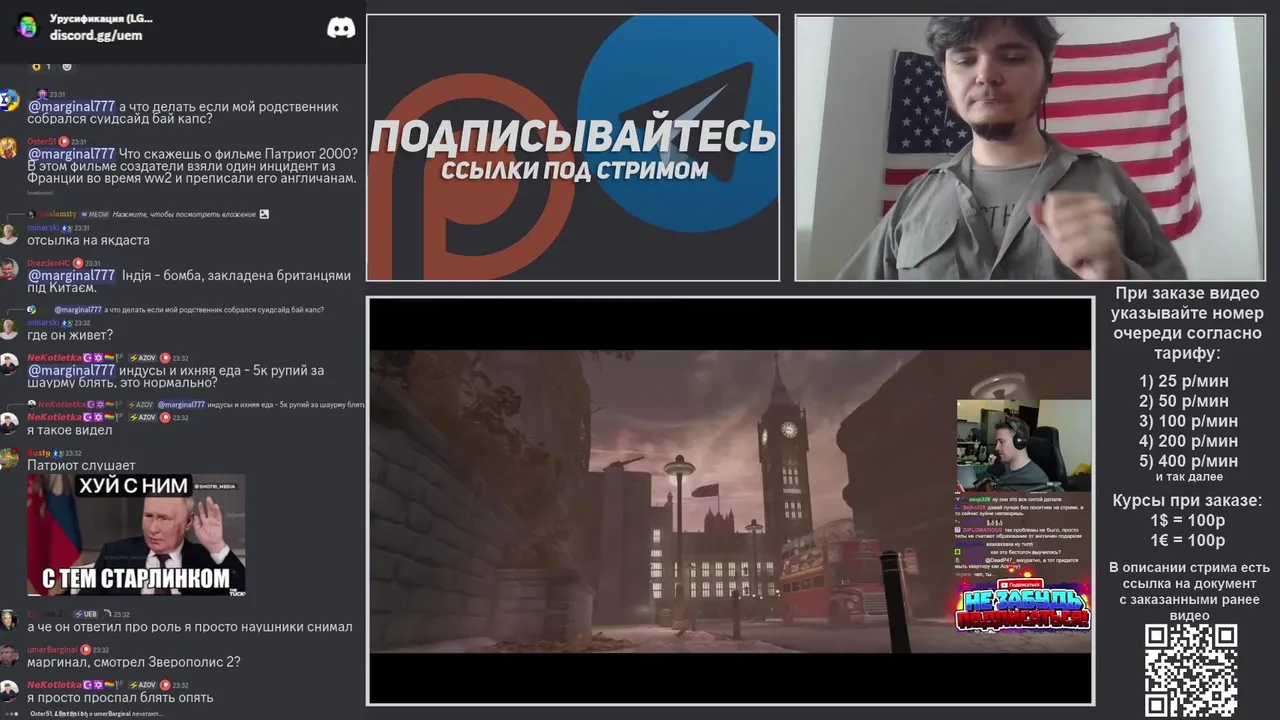
Task: Select tariff line '5) 400 р/мин'
Action: (x=1188, y=461)
